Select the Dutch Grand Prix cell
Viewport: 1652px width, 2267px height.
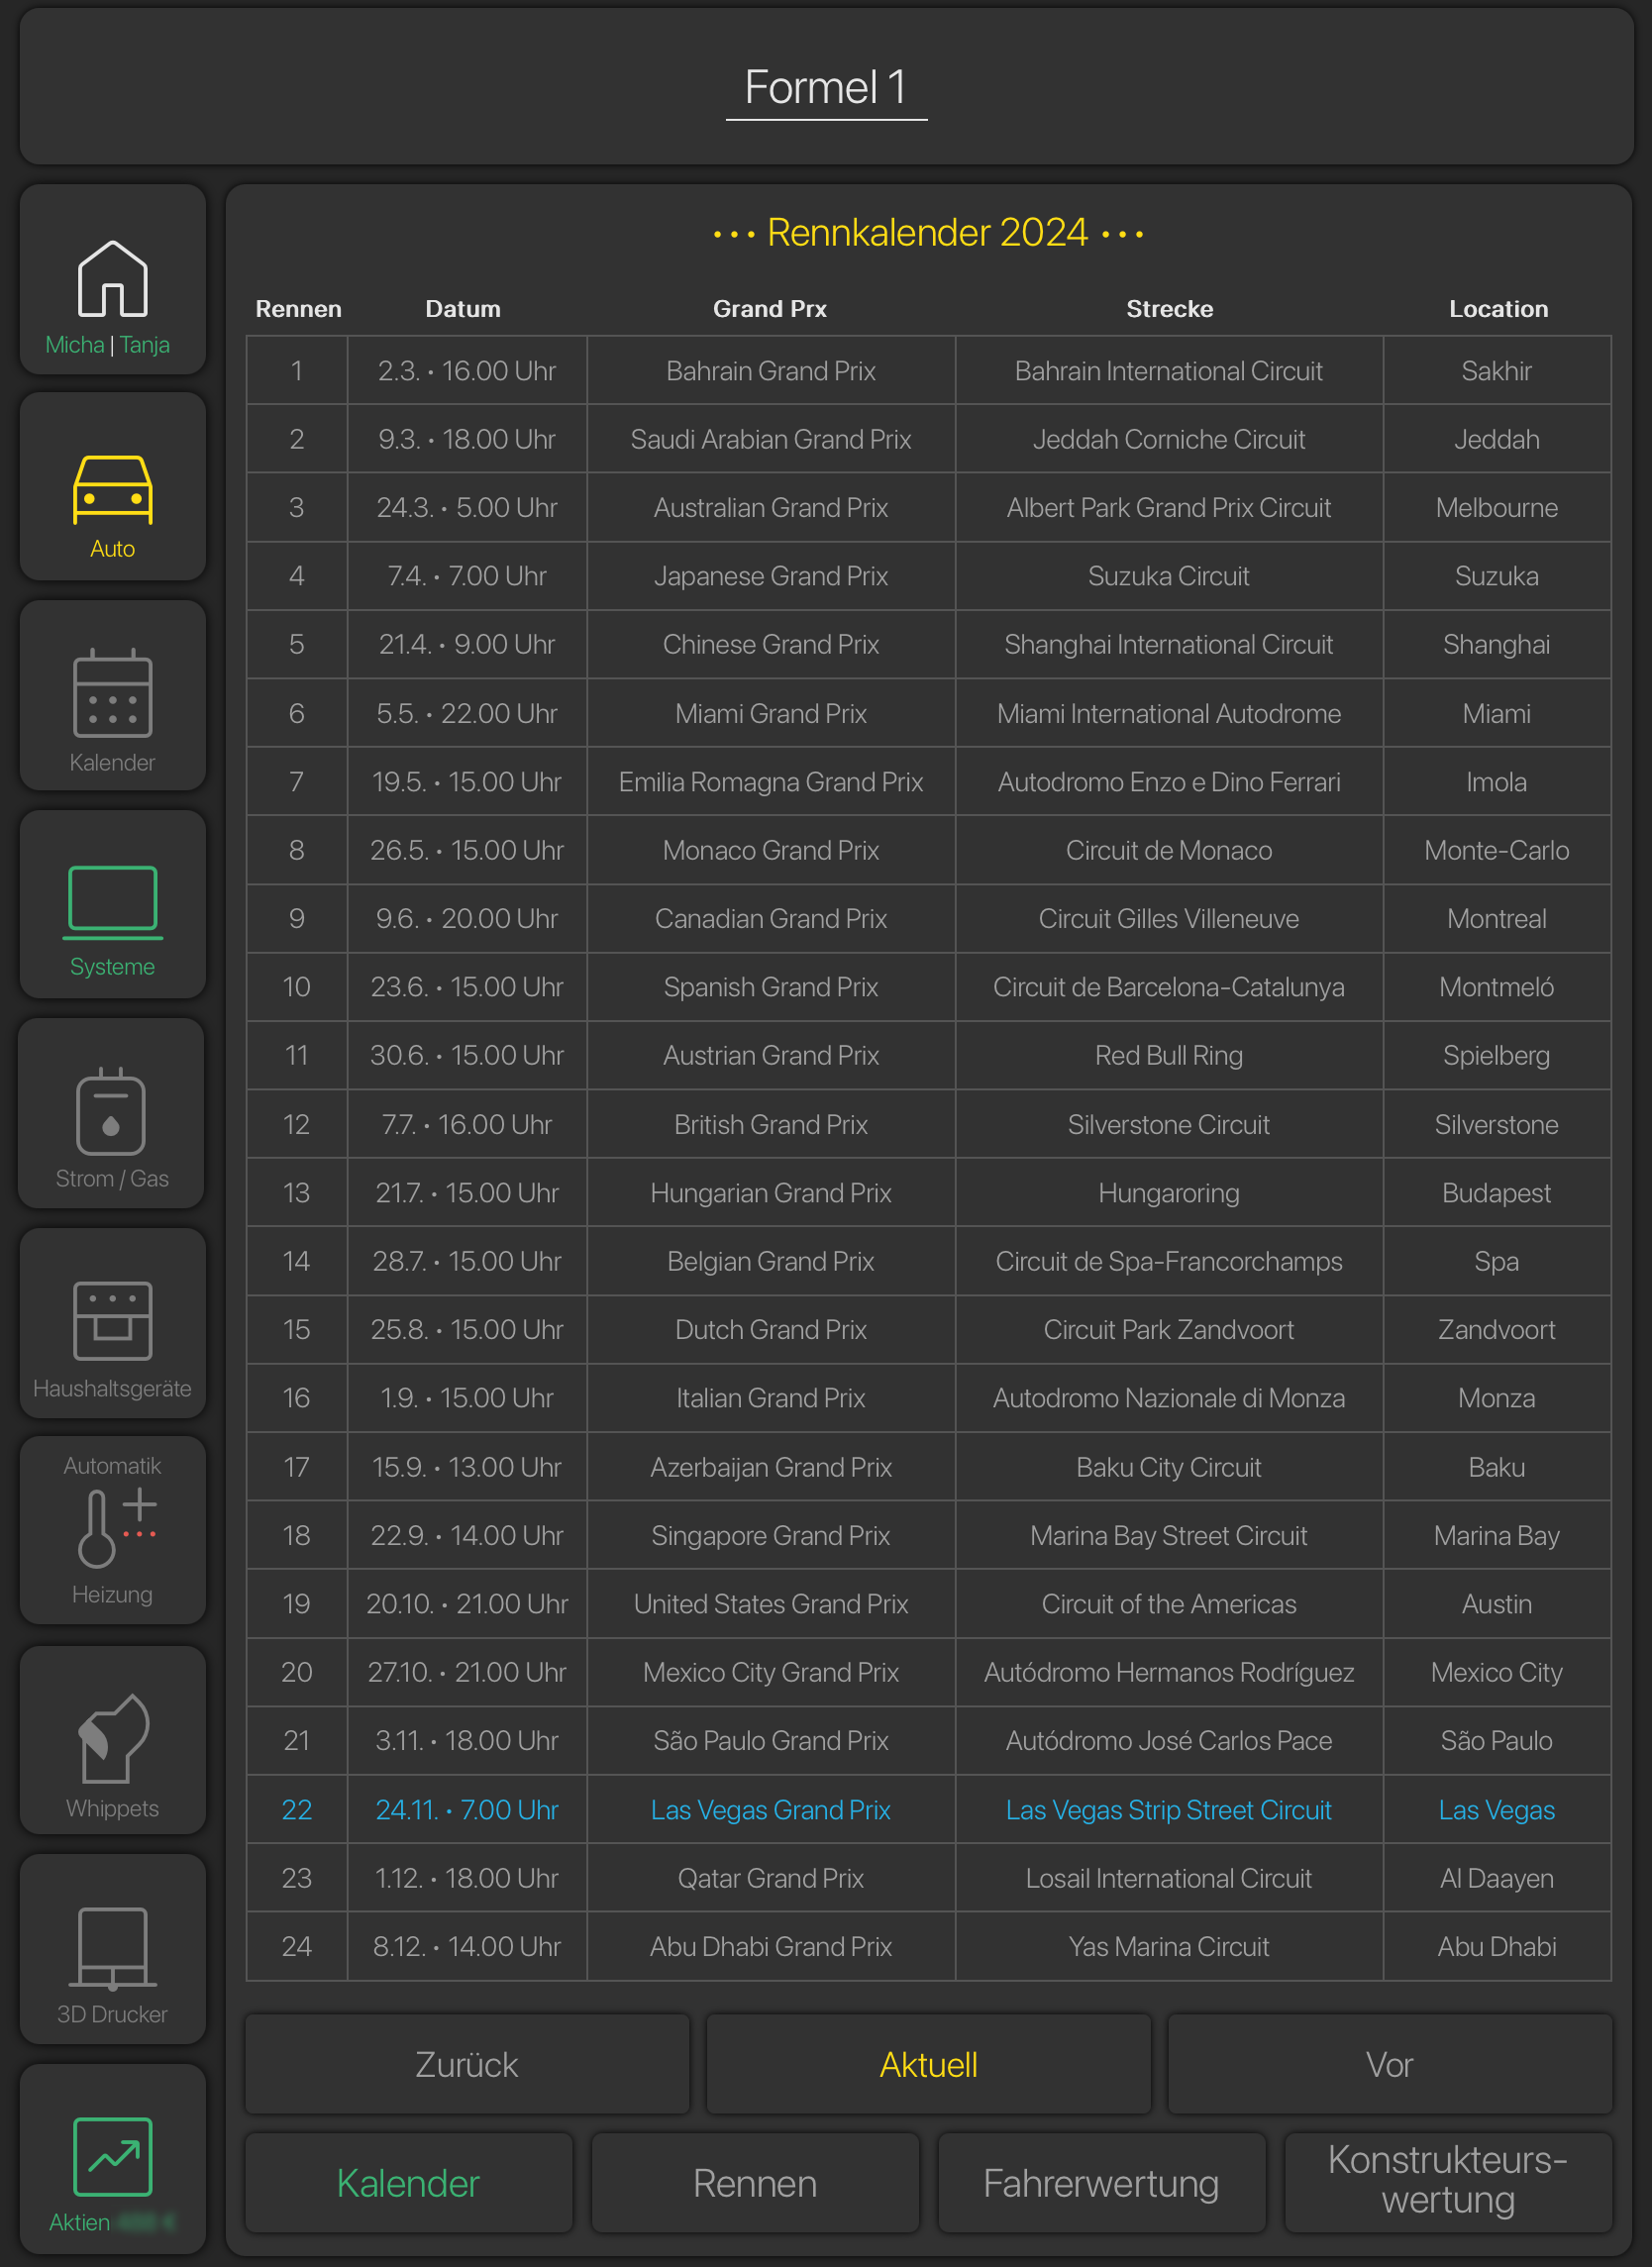[x=771, y=1329]
